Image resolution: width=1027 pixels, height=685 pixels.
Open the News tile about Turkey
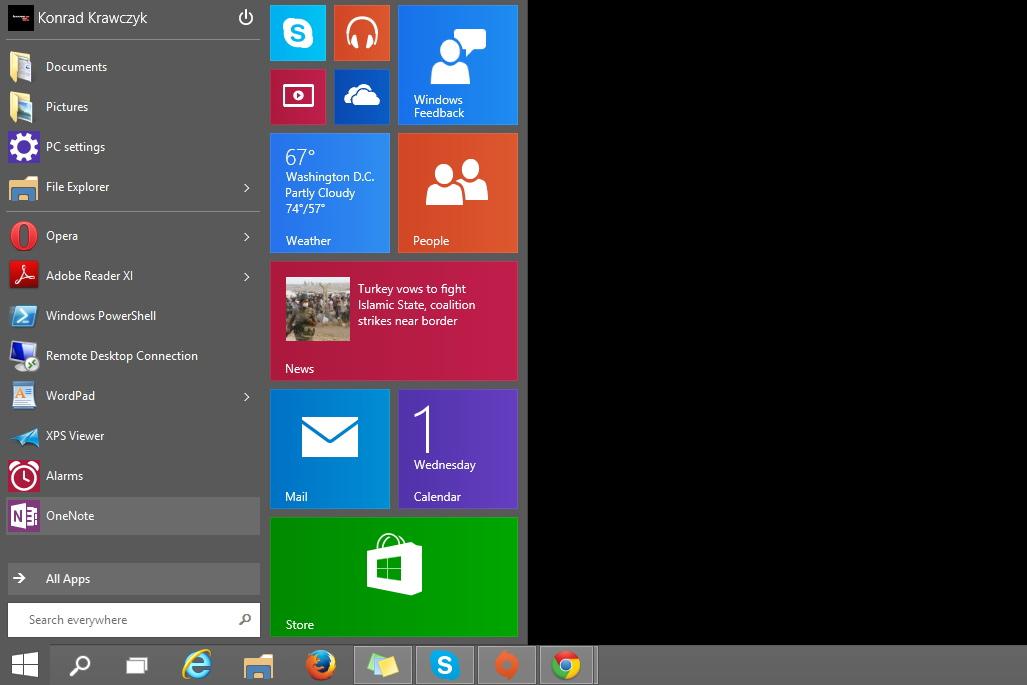coord(394,321)
